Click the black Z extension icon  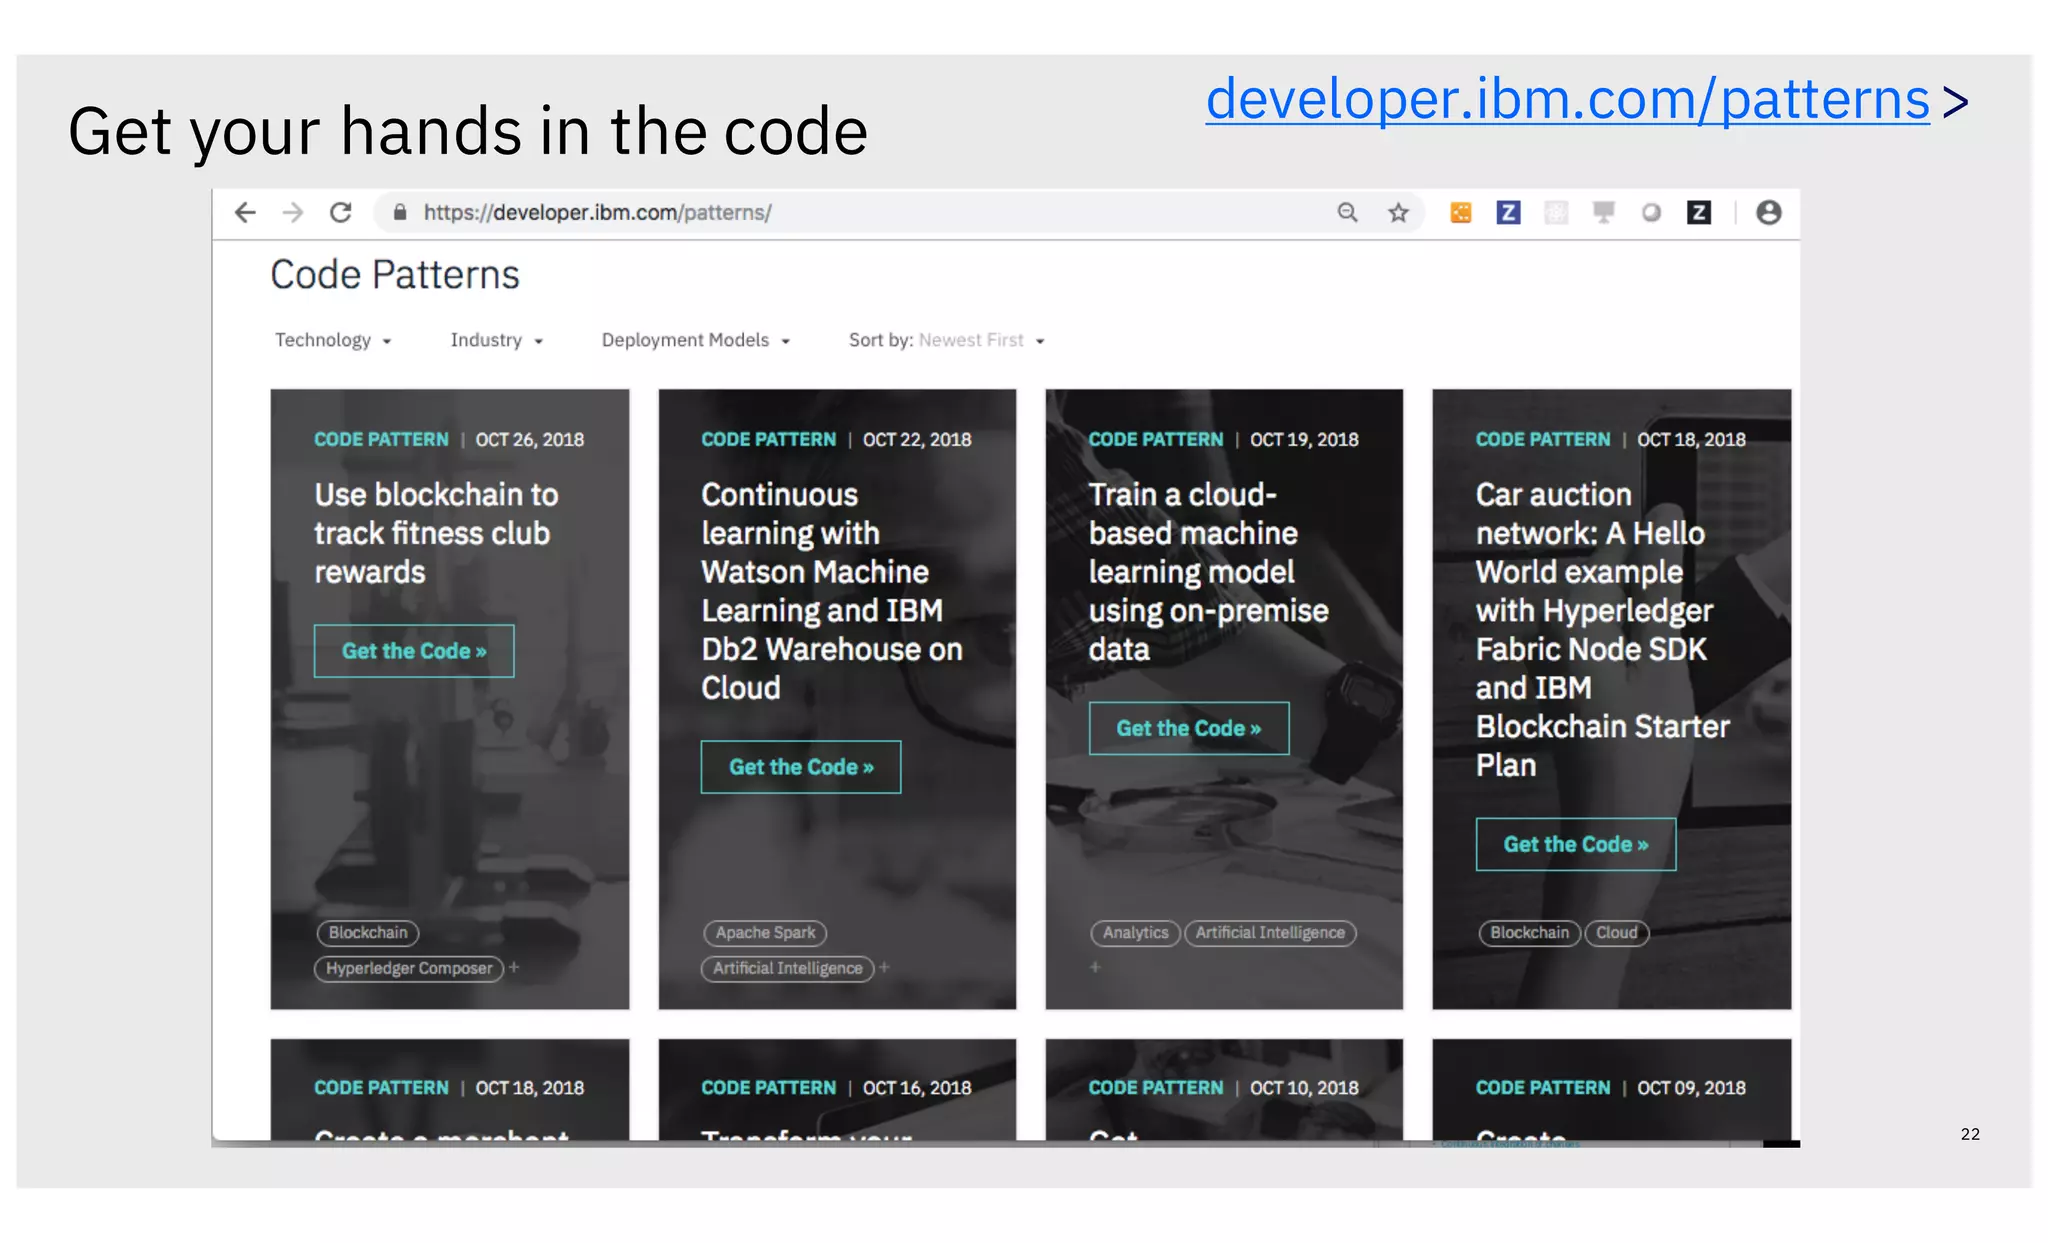point(1699,212)
